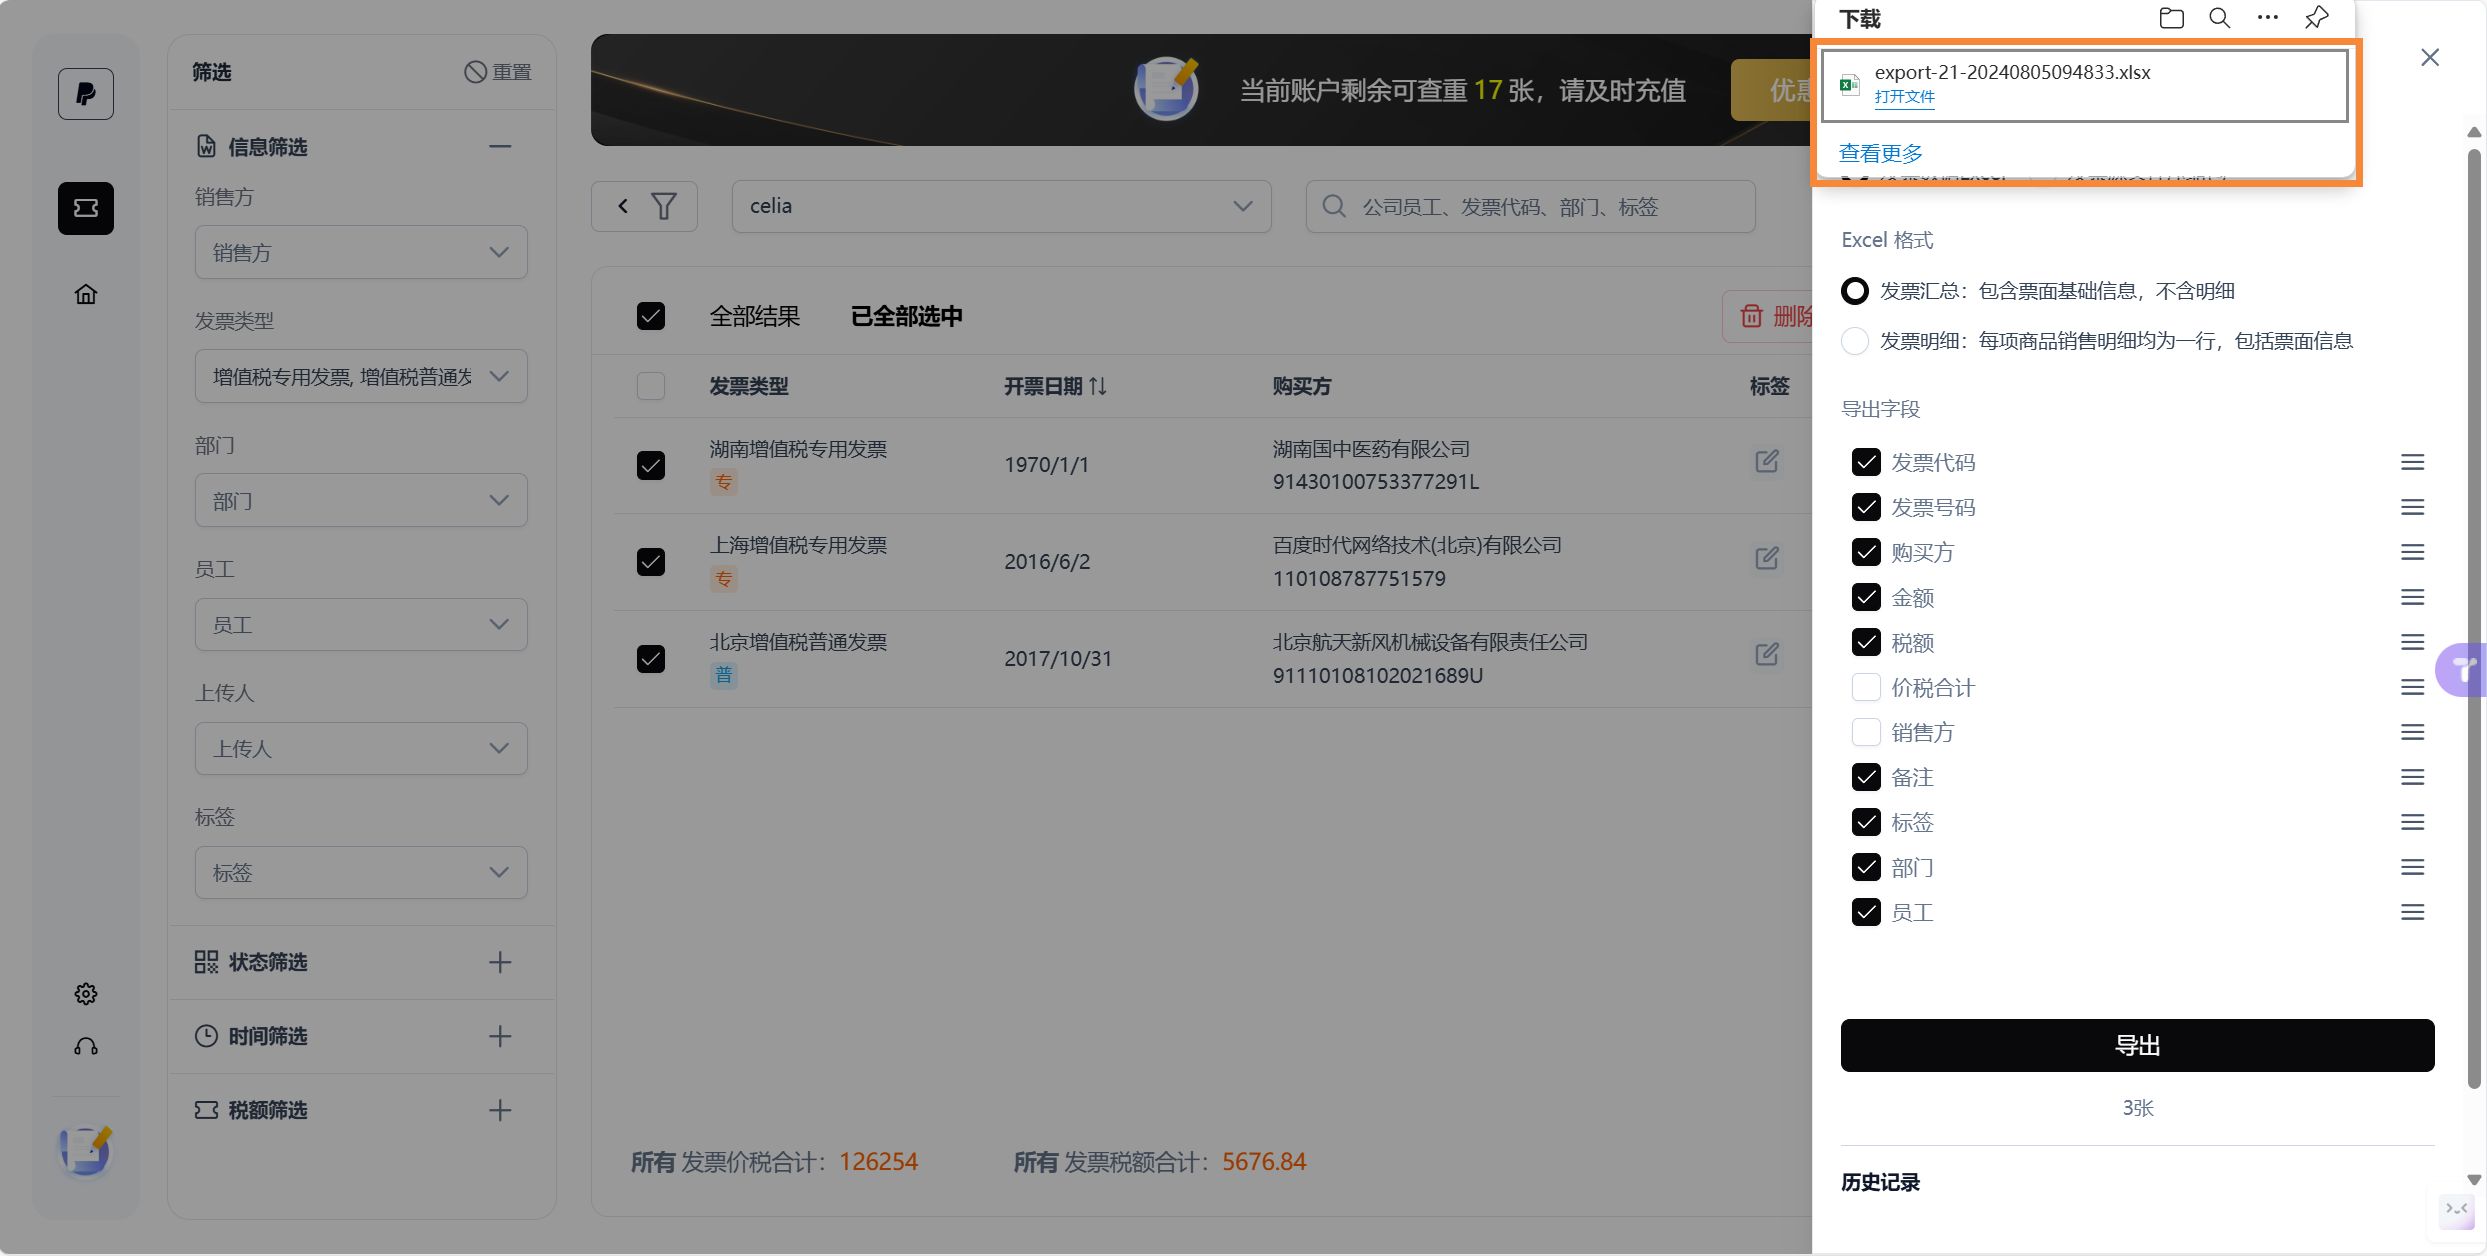Select the 发票明细 Excel format radio
The image size is (2487, 1256).
(x=1855, y=341)
